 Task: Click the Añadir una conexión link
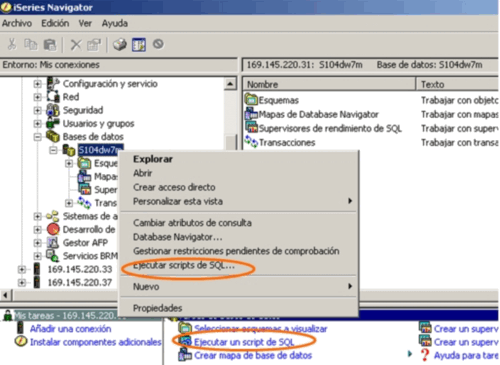click(x=70, y=329)
